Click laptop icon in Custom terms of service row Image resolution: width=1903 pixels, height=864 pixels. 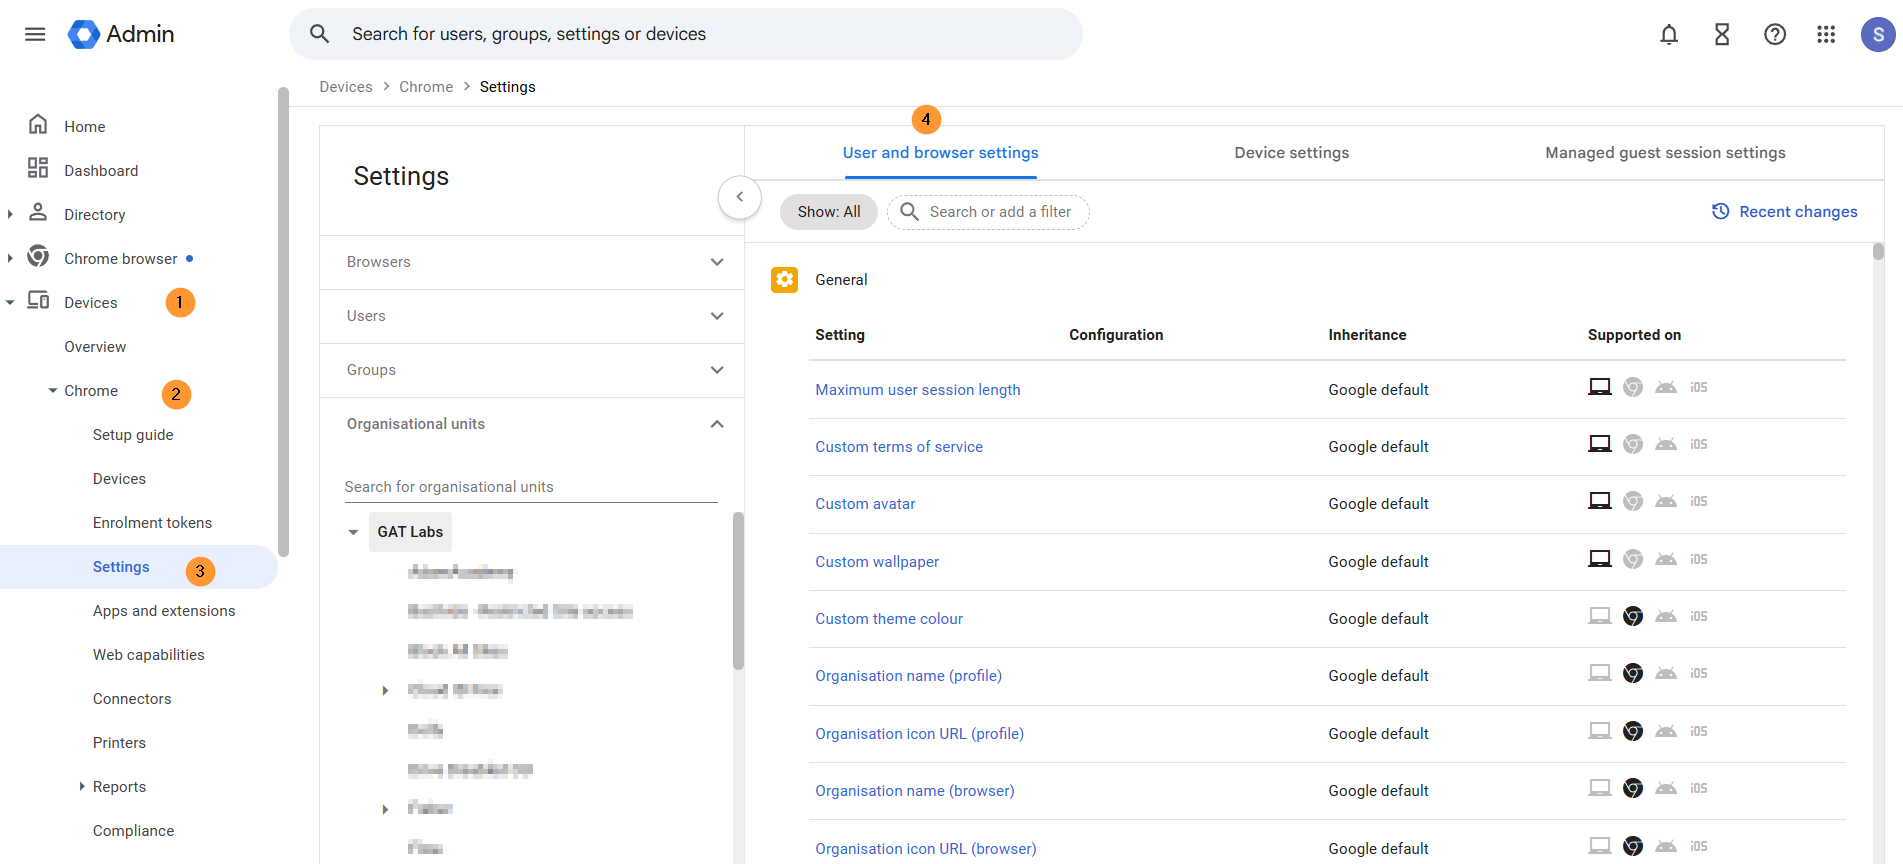[x=1600, y=444]
